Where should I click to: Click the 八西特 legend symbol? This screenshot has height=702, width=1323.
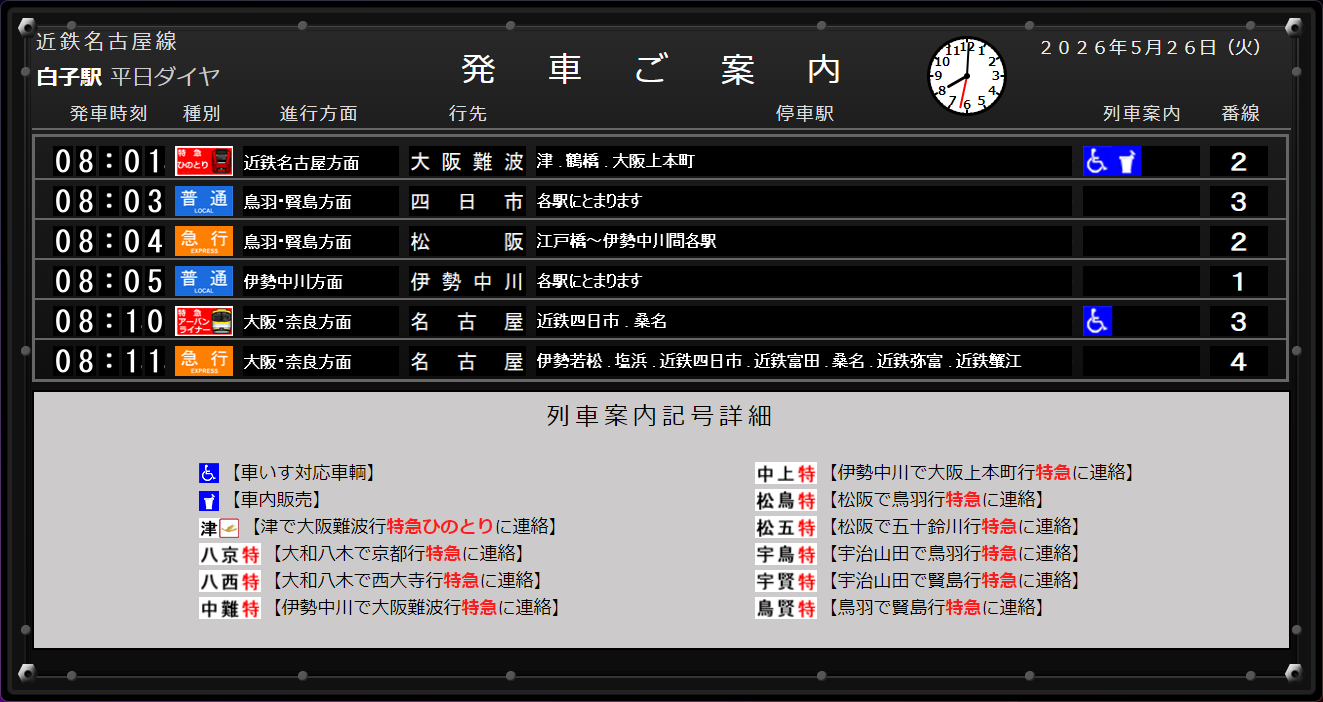230,581
